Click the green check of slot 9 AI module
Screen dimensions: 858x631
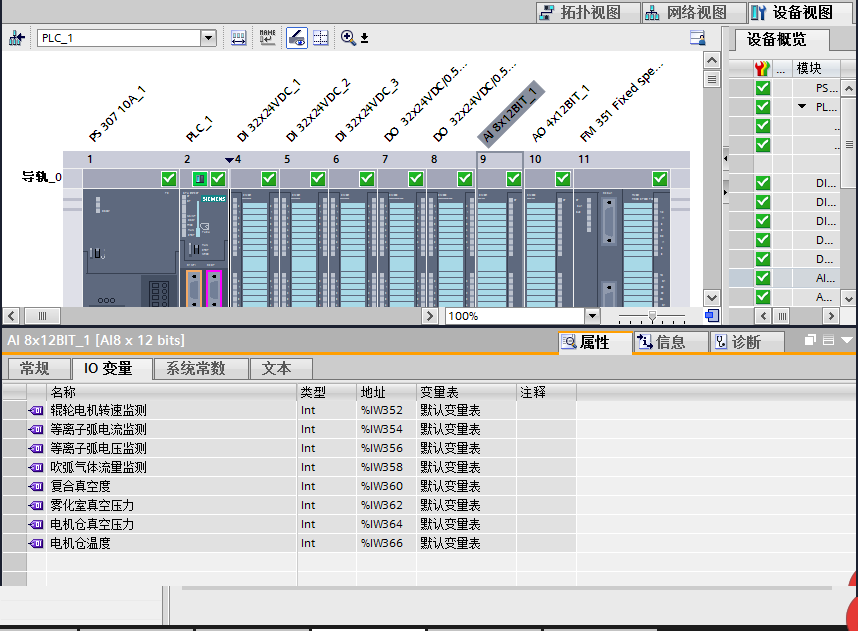coord(514,178)
